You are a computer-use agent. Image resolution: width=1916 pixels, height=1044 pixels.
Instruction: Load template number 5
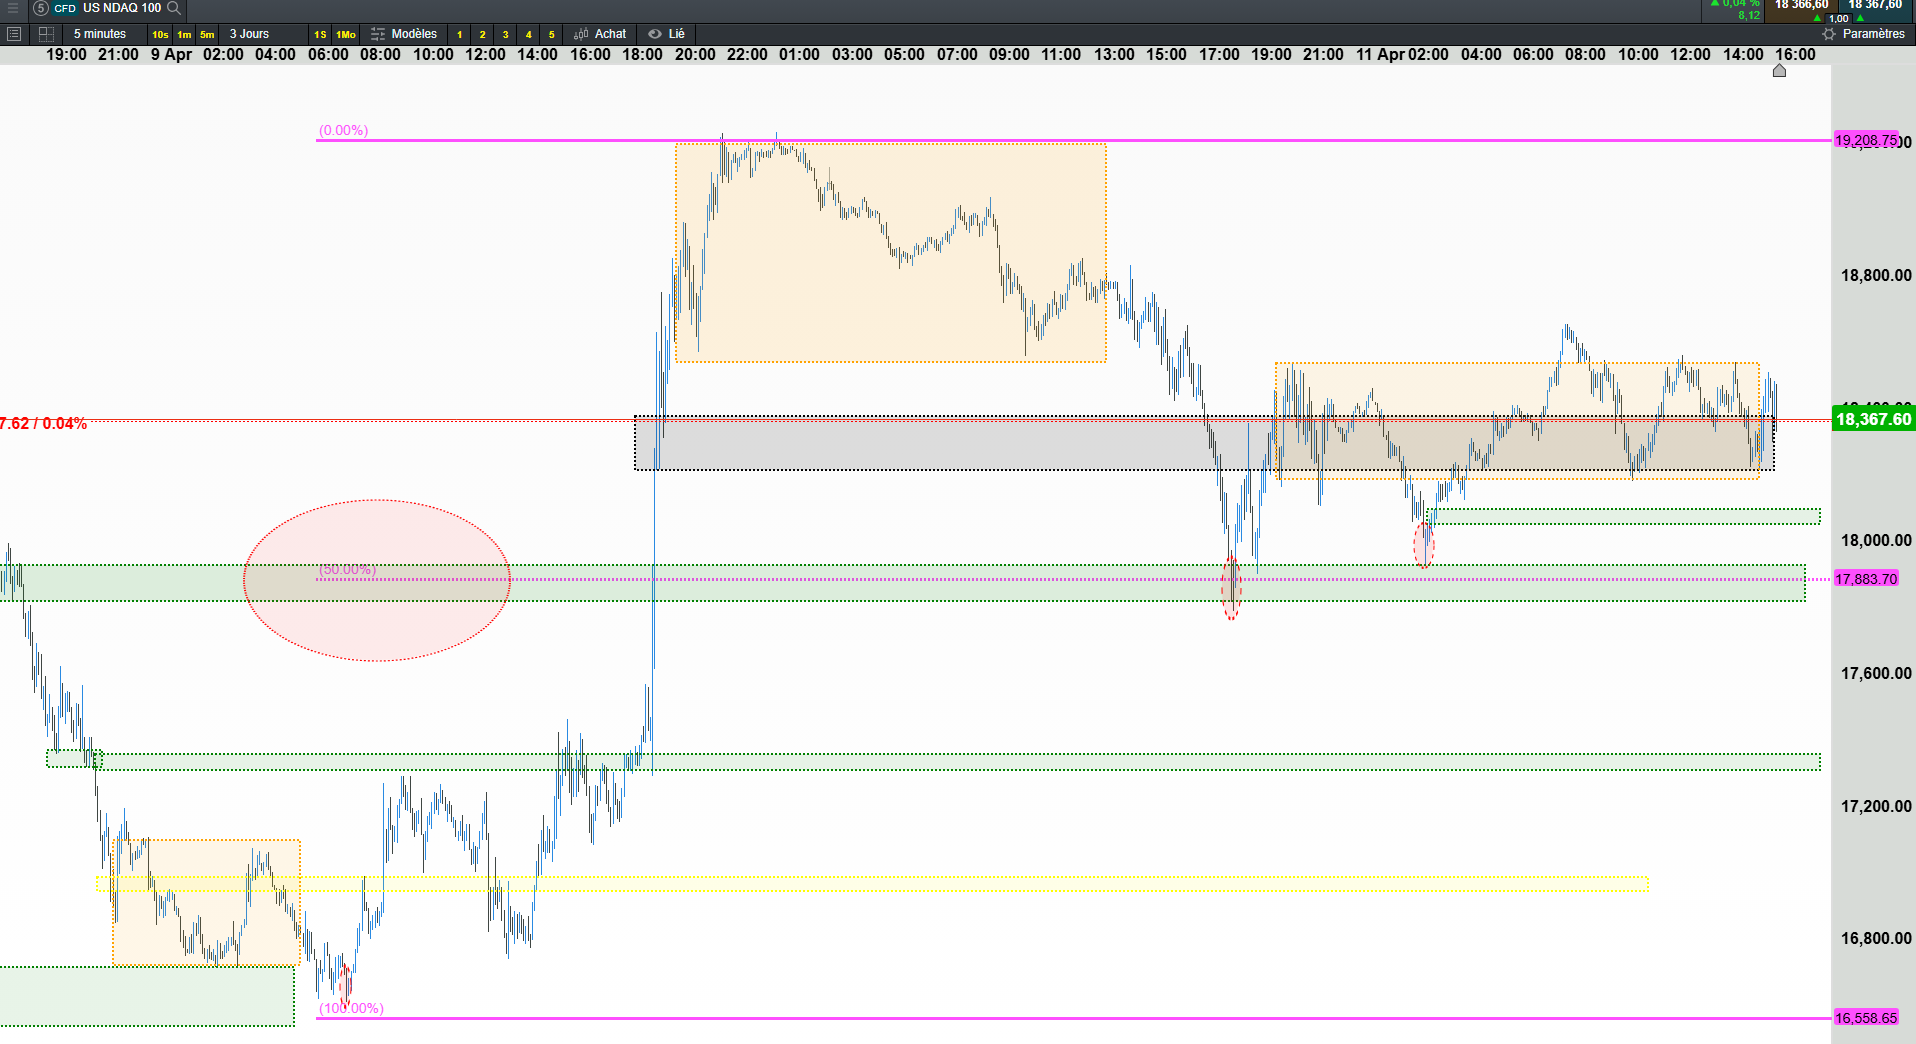pyautogui.click(x=552, y=34)
